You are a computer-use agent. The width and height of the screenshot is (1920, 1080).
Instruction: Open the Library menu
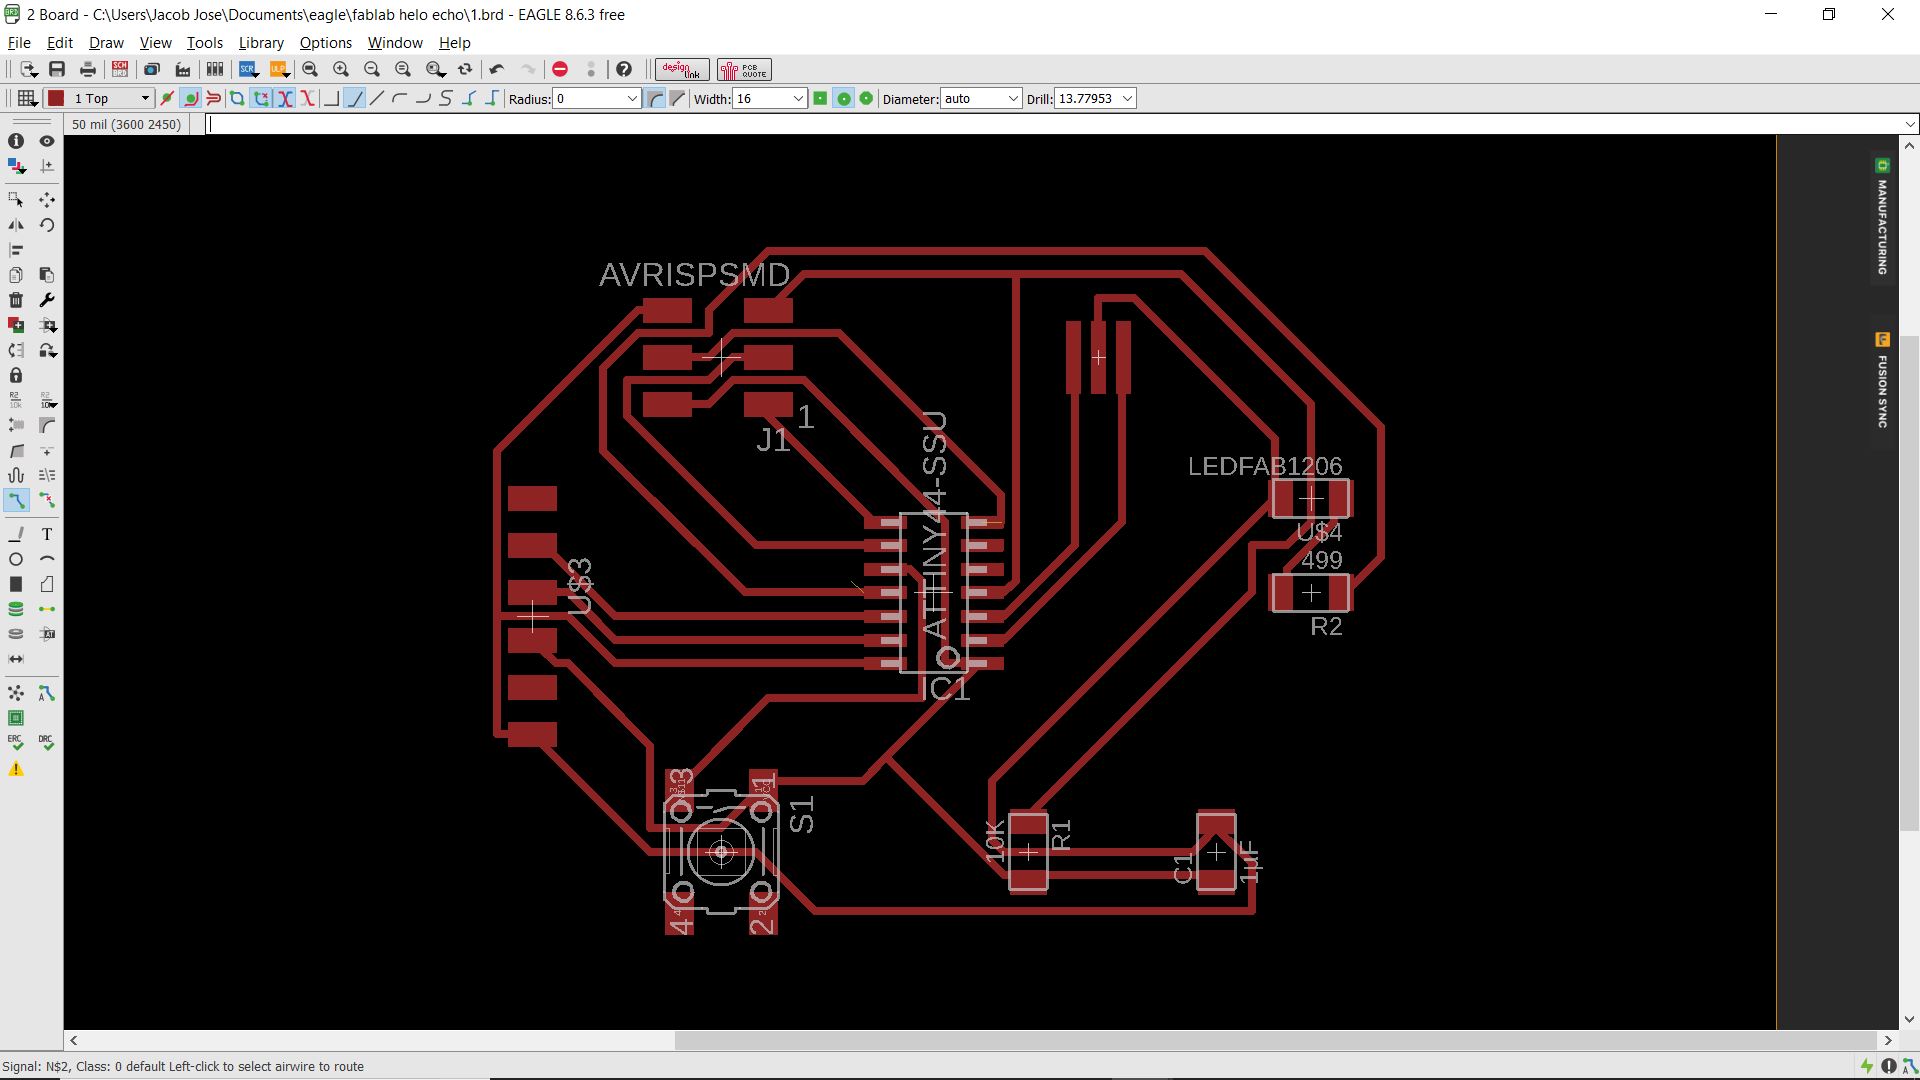click(261, 43)
